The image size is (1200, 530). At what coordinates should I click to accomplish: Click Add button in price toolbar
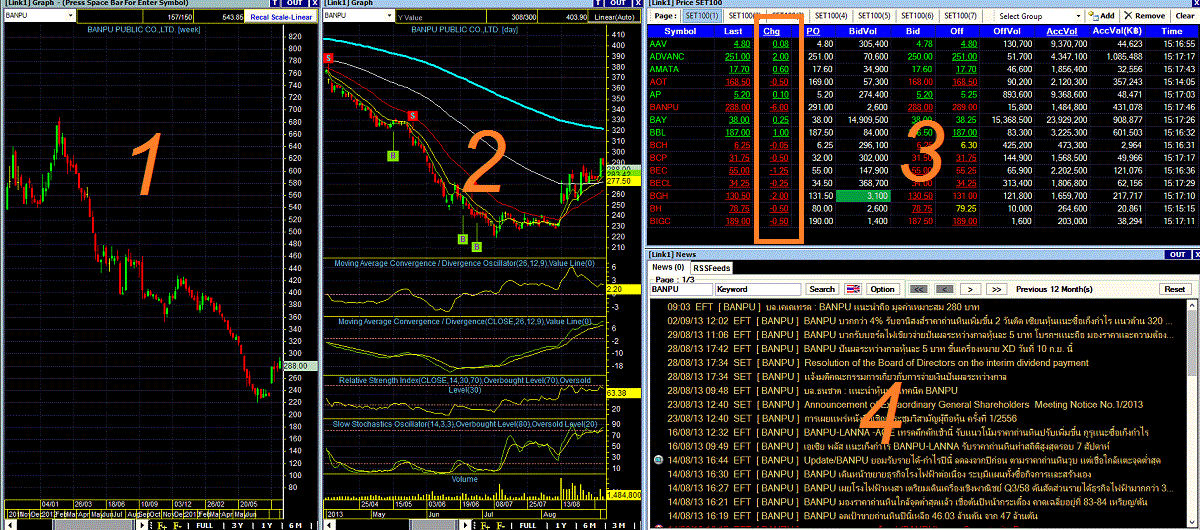1100,16
